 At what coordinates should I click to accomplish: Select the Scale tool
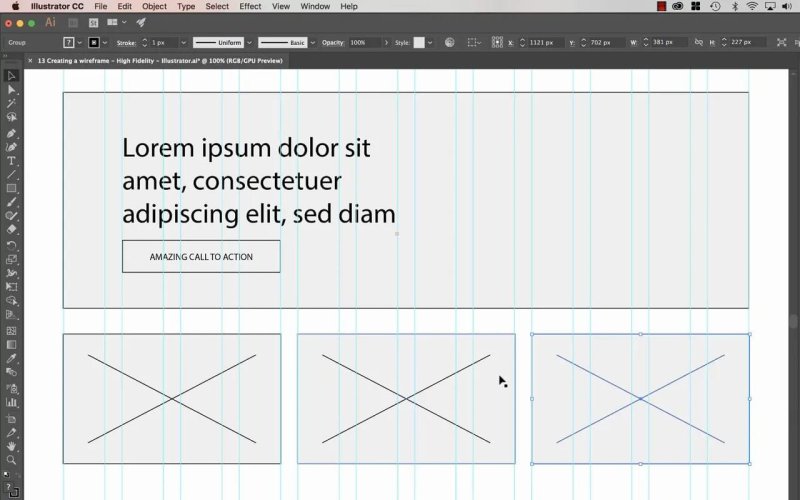coord(11,259)
